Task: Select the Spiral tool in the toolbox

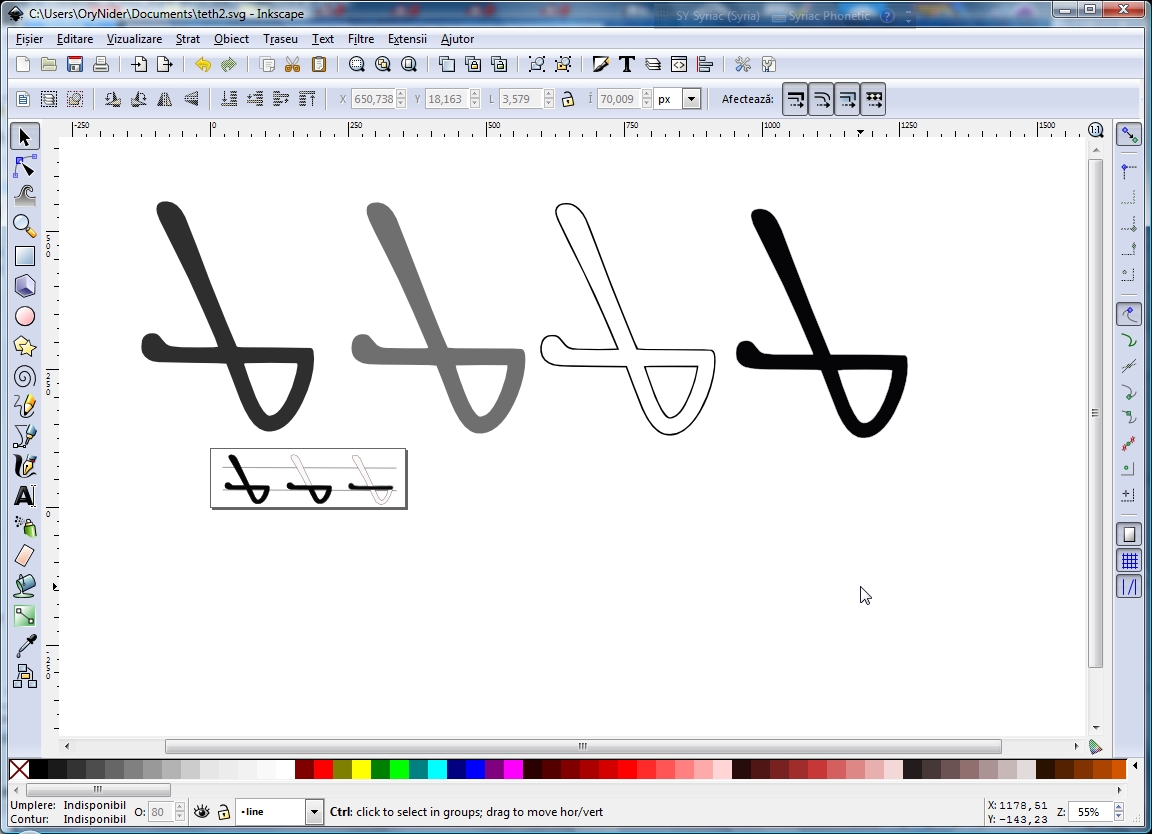Action: tap(25, 376)
